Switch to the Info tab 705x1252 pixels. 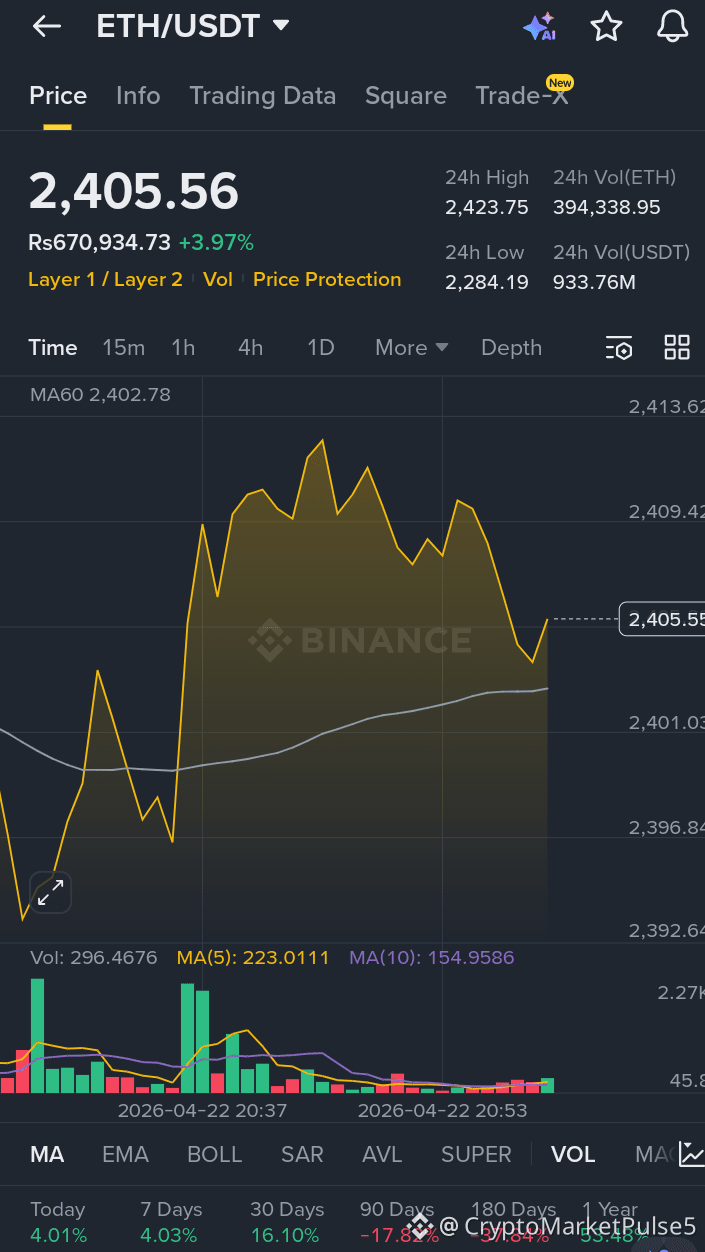[x=138, y=96]
